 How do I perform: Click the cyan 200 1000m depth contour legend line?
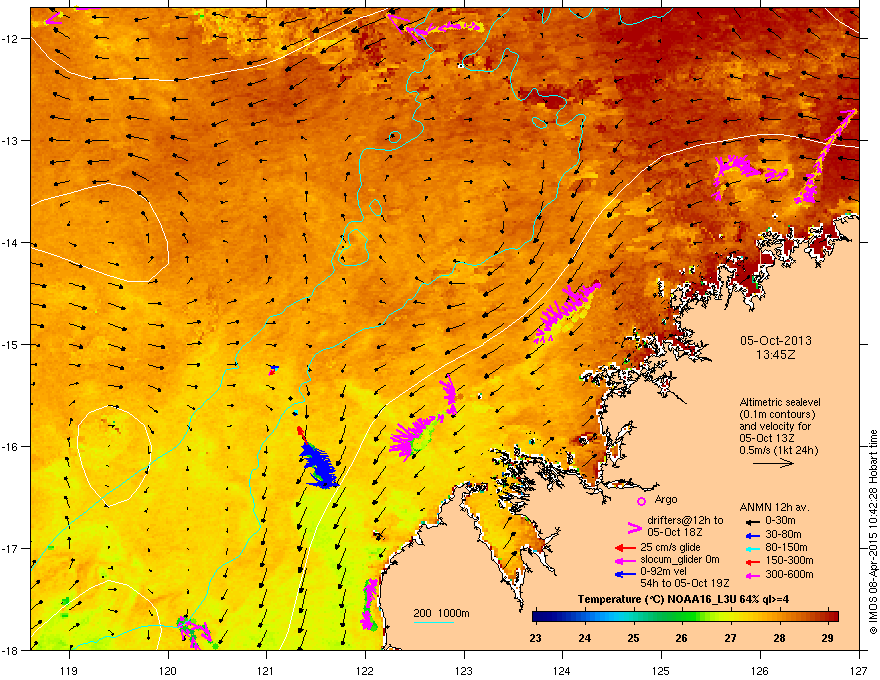[x=433, y=622]
